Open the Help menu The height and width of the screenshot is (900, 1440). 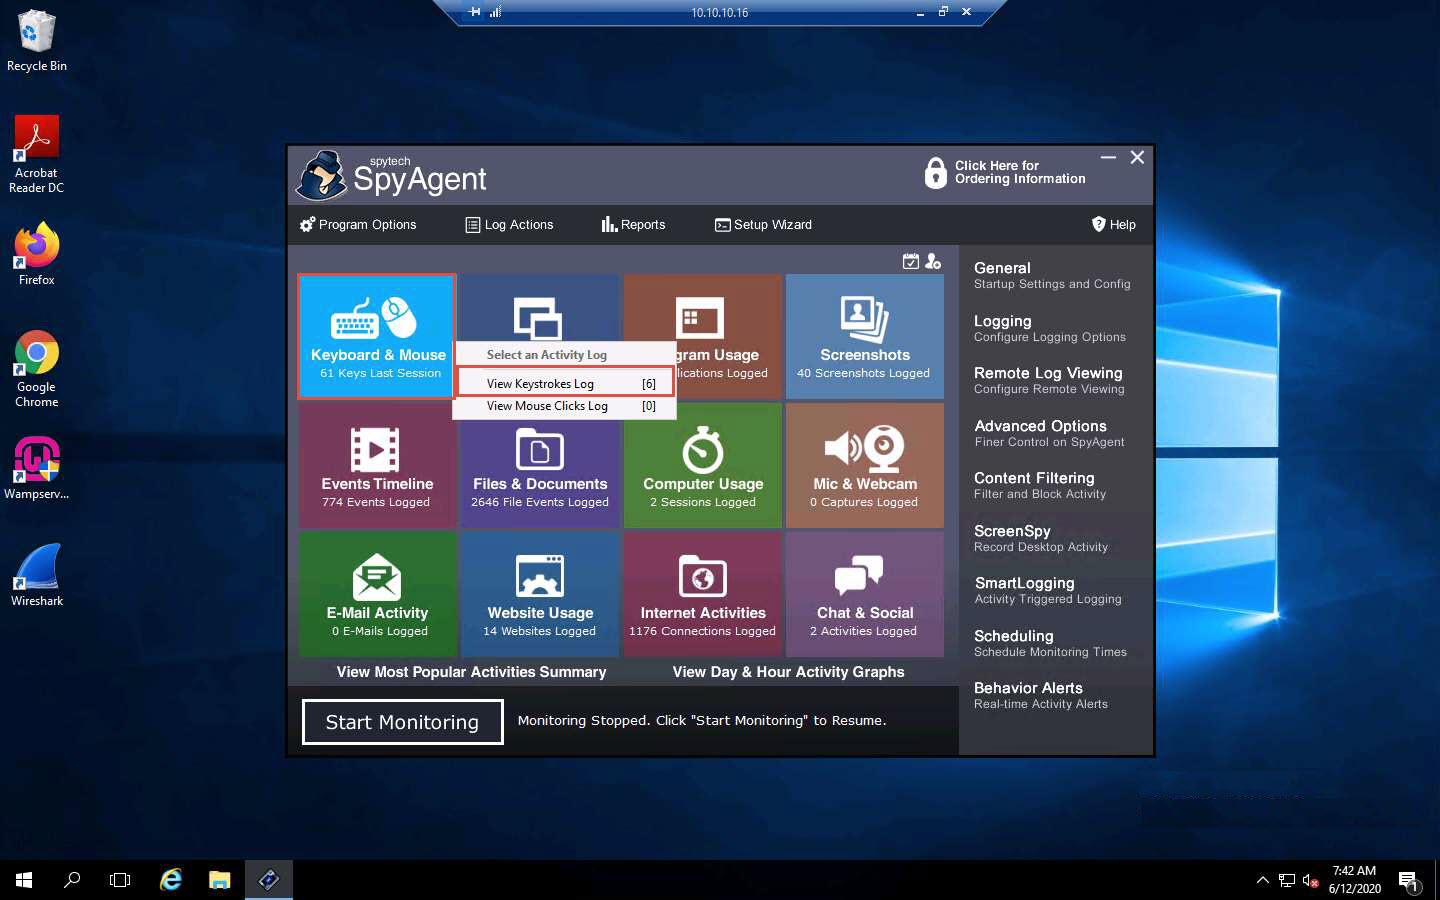(x=1113, y=225)
